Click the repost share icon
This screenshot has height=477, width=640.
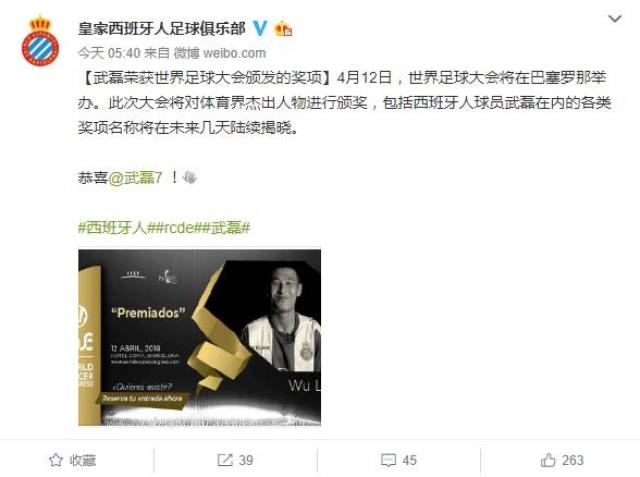(x=225, y=460)
